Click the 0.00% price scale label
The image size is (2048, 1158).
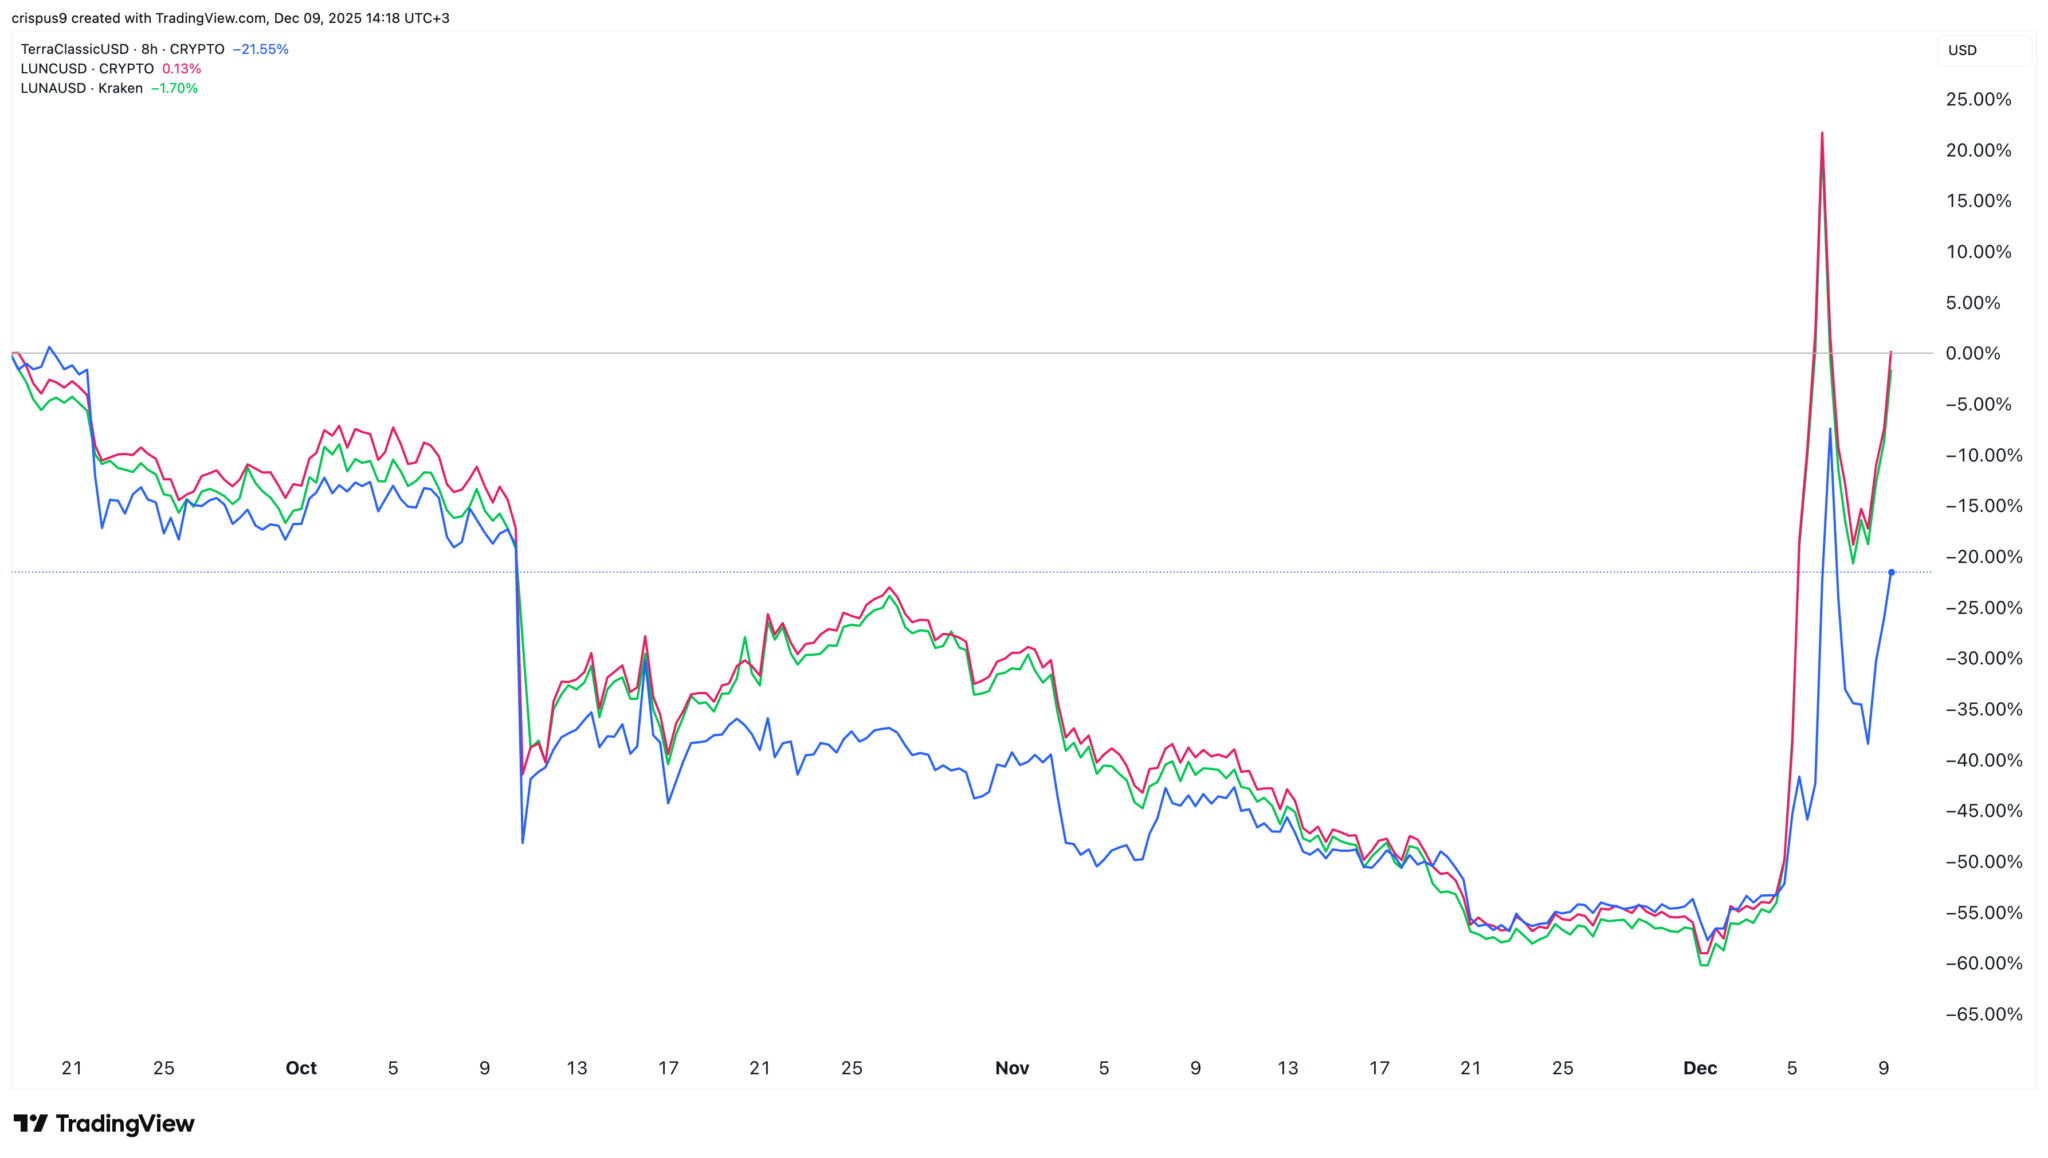[x=1973, y=353]
